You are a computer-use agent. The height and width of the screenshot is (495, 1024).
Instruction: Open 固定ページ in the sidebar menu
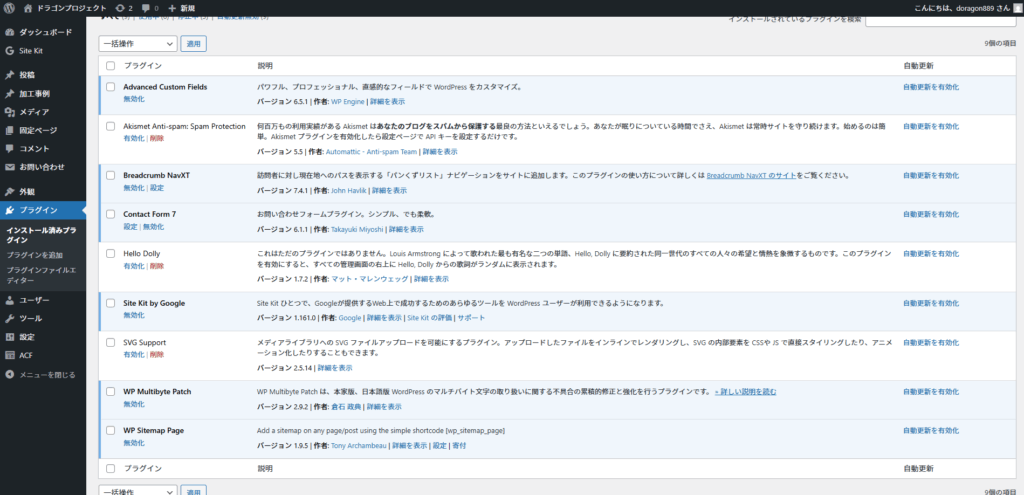click(38, 130)
